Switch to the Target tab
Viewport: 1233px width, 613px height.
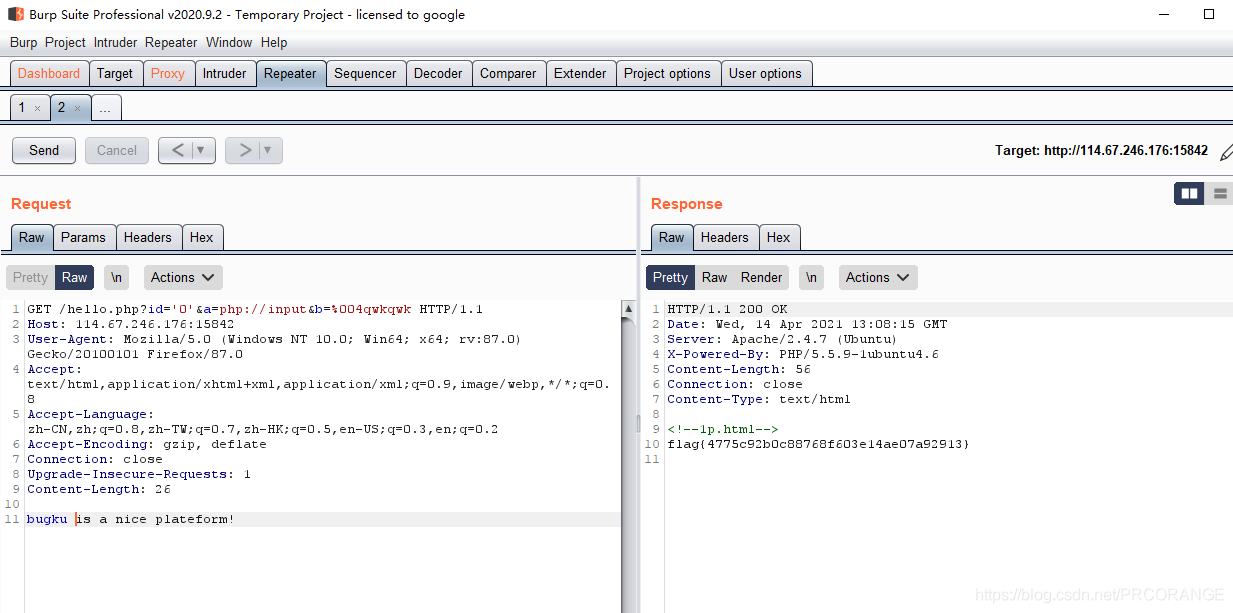click(x=115, y=73)
